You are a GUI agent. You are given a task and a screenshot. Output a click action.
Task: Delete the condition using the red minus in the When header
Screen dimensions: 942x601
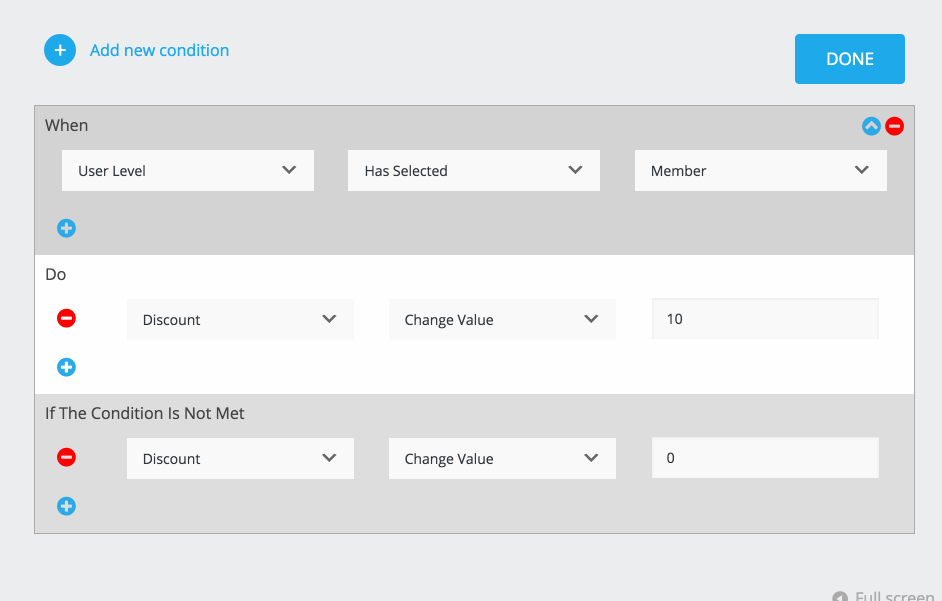click(895, 126)
